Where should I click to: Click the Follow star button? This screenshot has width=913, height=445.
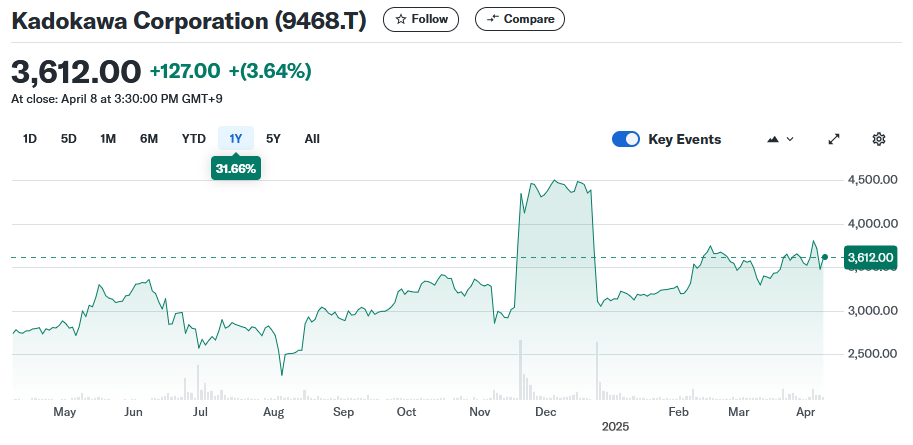[421, 19]
